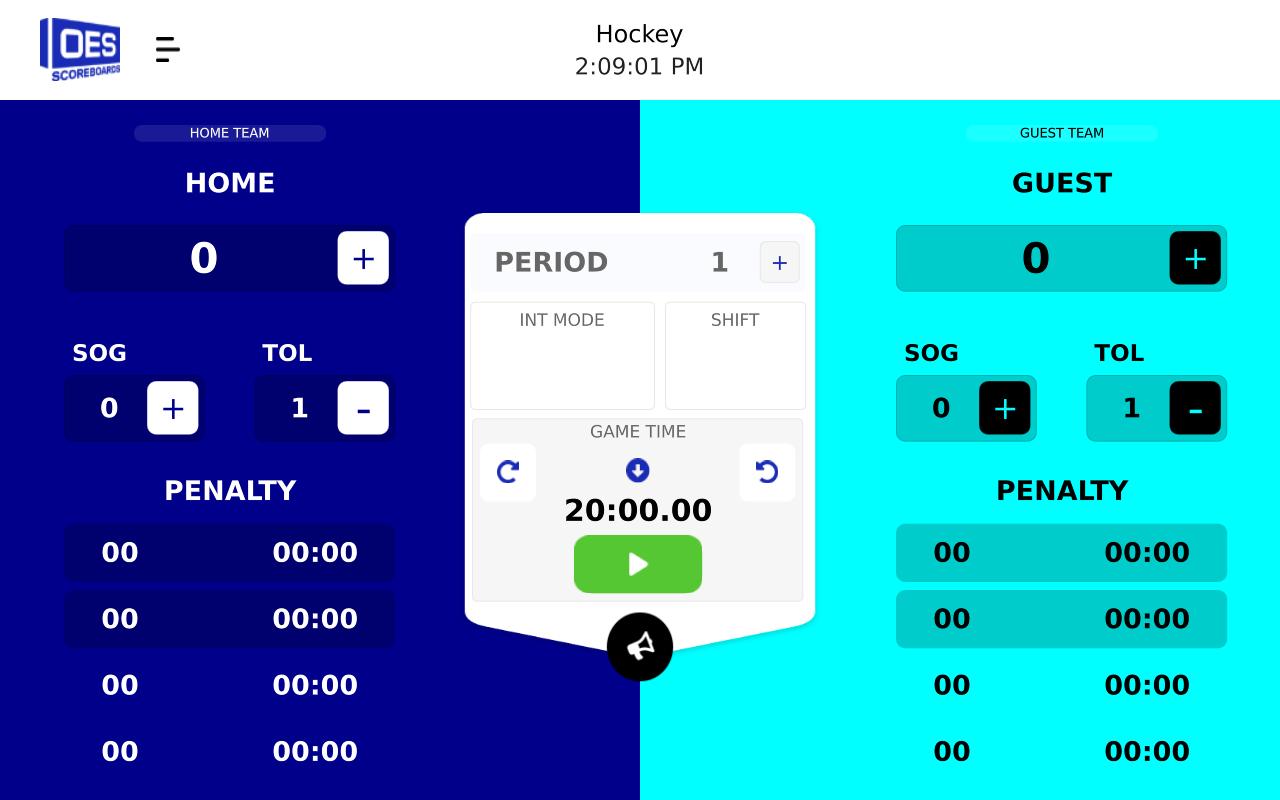
Task: Click the OES Scoreboards logo
Action: [80, 47]
